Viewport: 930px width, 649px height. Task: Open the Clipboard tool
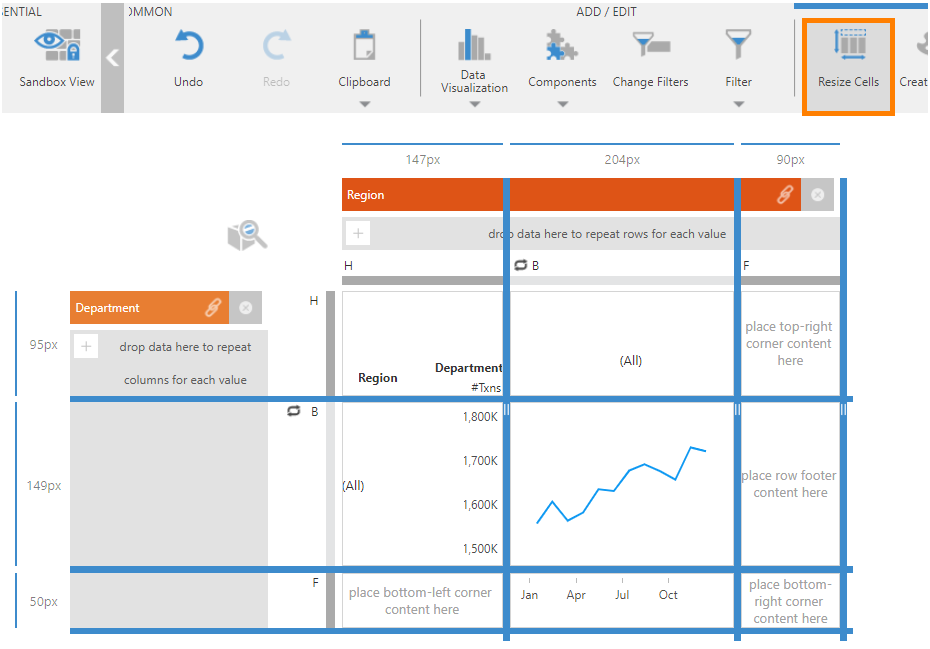[x=363, y=45]
